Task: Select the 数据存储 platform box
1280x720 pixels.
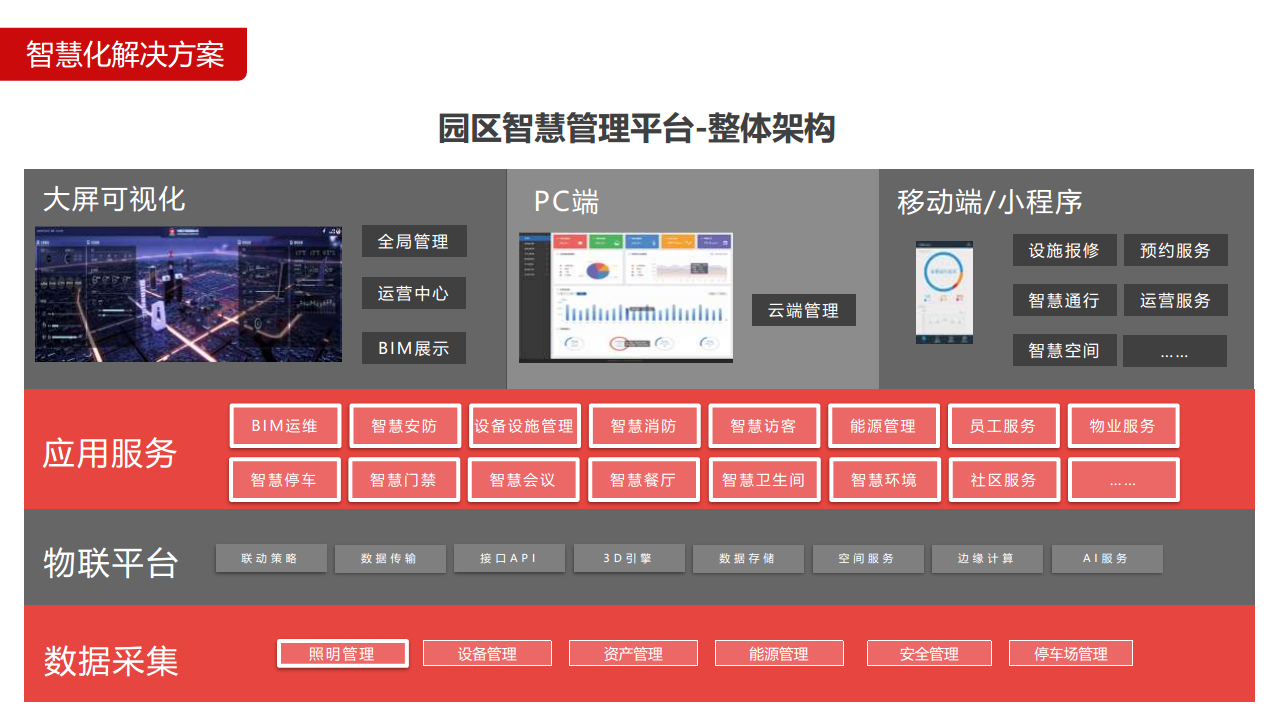Action: click(x=748, y=559)
